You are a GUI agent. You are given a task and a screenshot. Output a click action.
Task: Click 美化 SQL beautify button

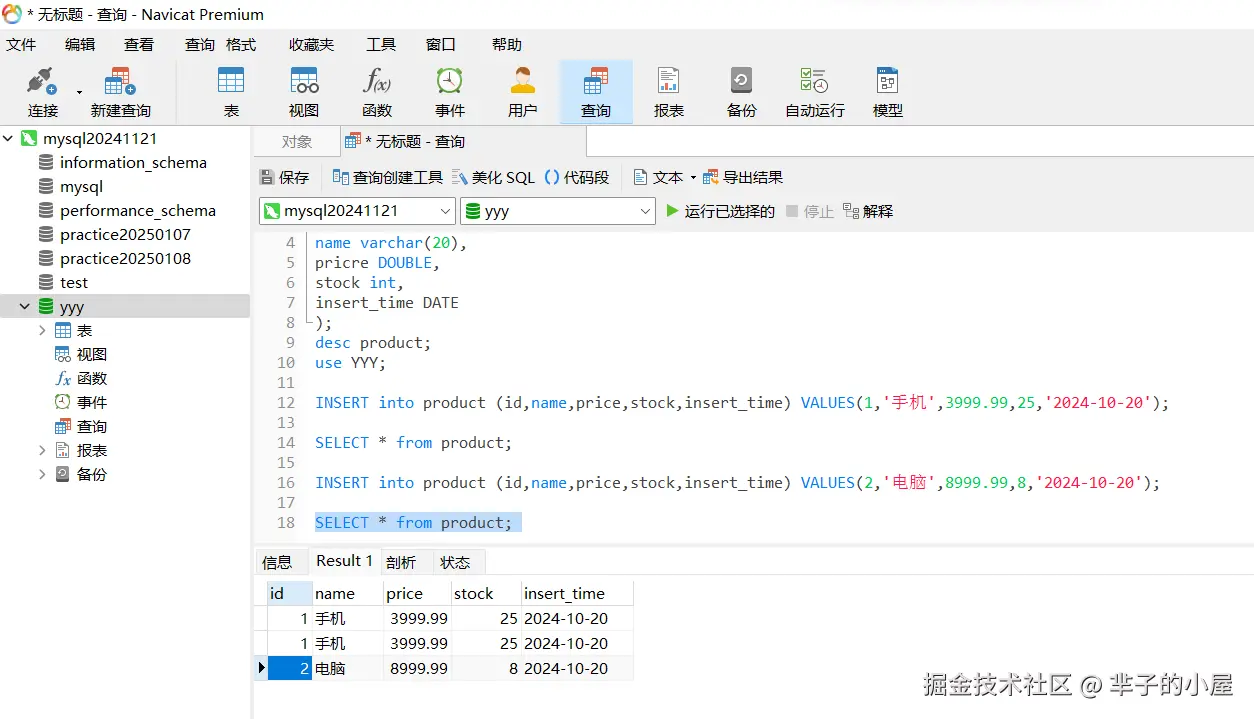(x=493, y=177)
